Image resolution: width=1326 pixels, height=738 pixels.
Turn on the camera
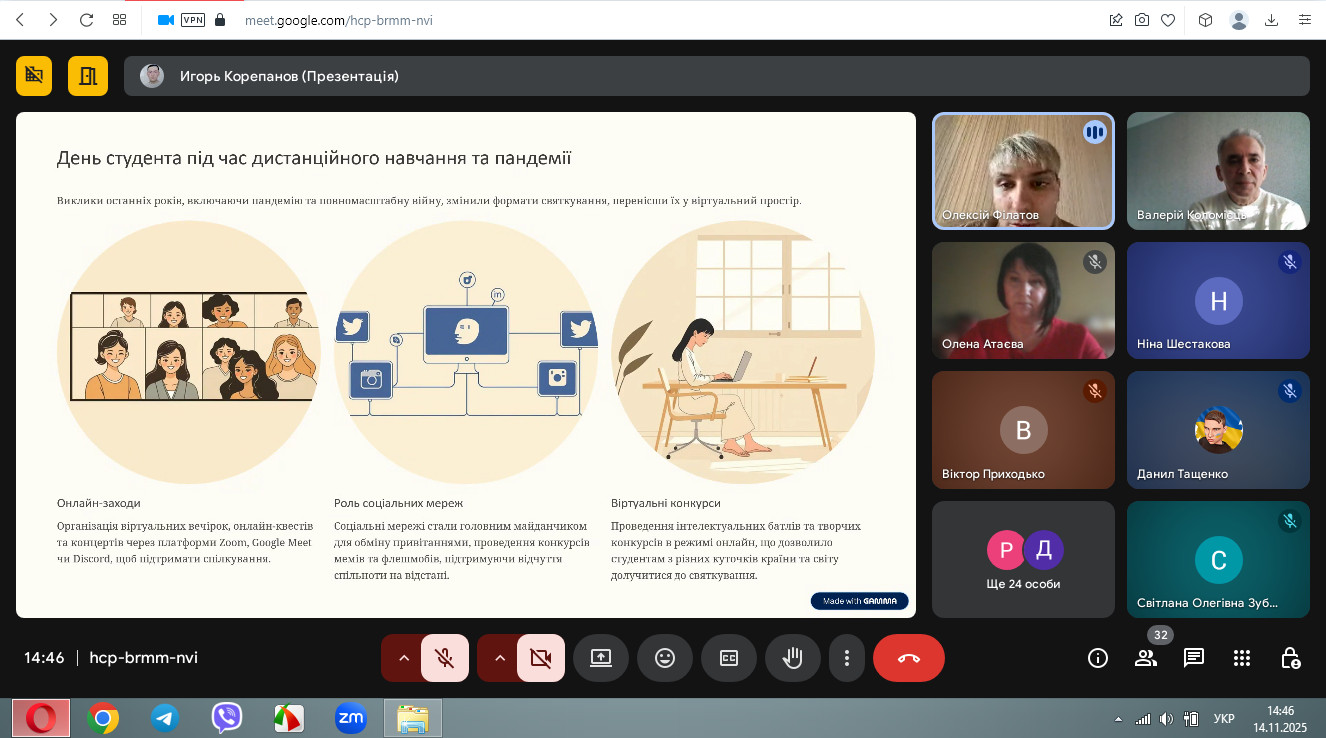541,658
